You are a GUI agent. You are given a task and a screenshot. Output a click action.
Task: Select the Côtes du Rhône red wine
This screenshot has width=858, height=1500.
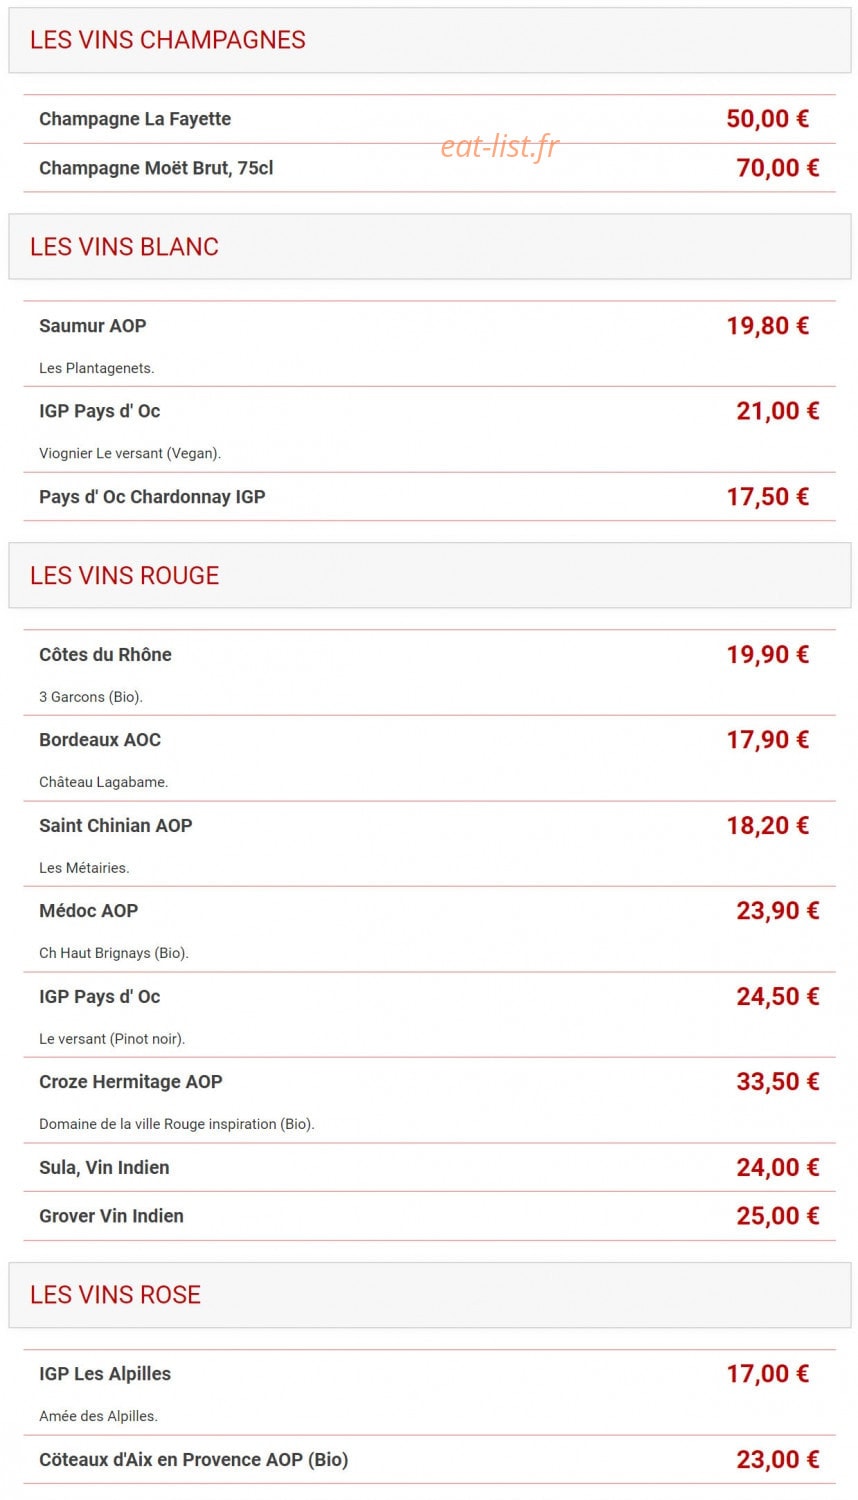[105, 655]
